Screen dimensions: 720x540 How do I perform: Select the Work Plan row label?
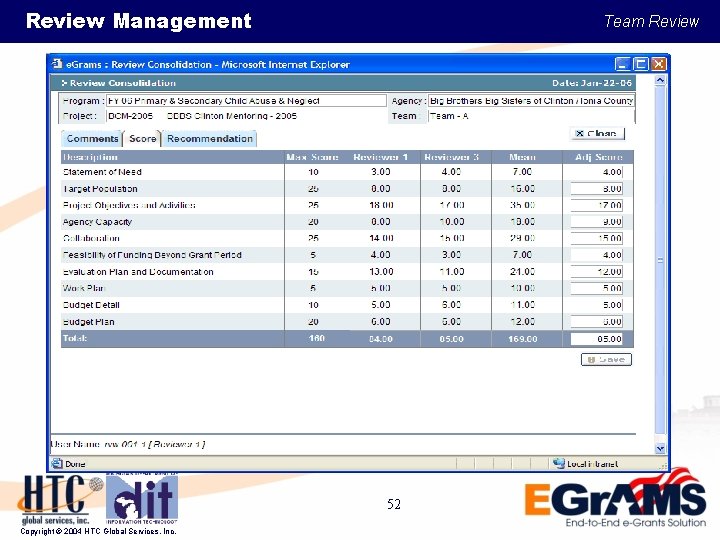(84, 288)
